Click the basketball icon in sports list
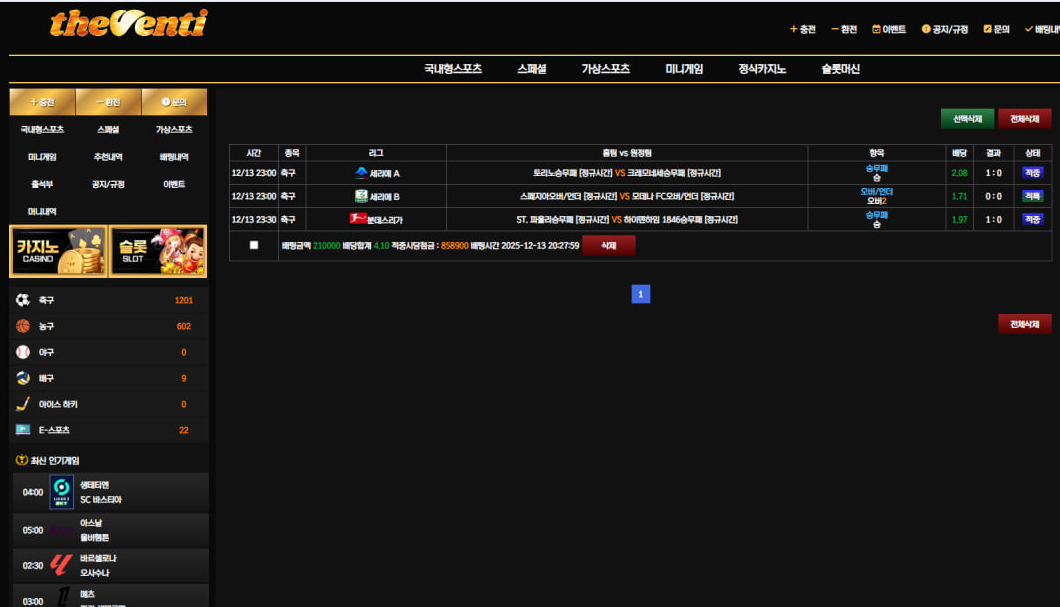This screenshot has height=607, width=1060. coord(23,326)
